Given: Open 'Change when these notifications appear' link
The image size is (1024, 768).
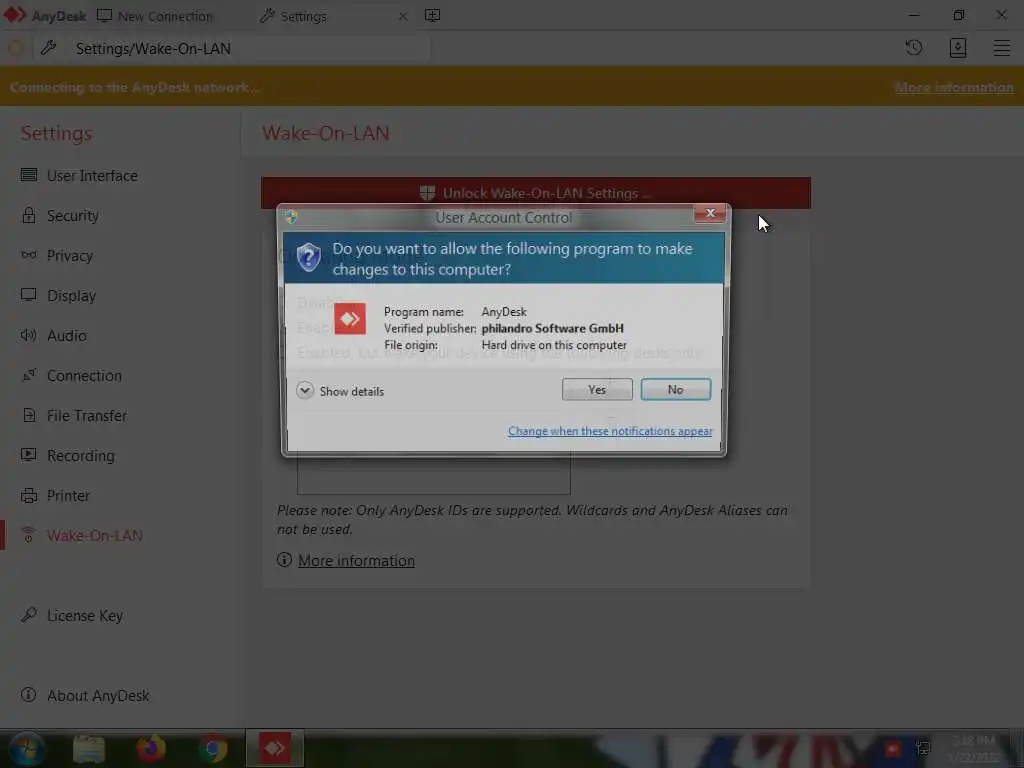Looking at the screenshot, I should (x=610, y=431).
